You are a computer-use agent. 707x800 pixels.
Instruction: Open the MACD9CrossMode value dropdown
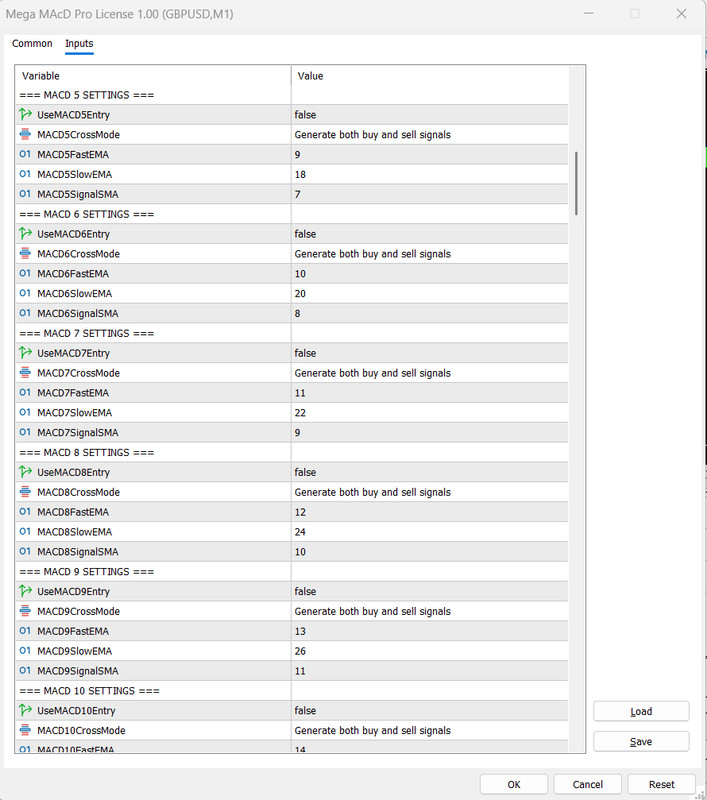(430, 611)
